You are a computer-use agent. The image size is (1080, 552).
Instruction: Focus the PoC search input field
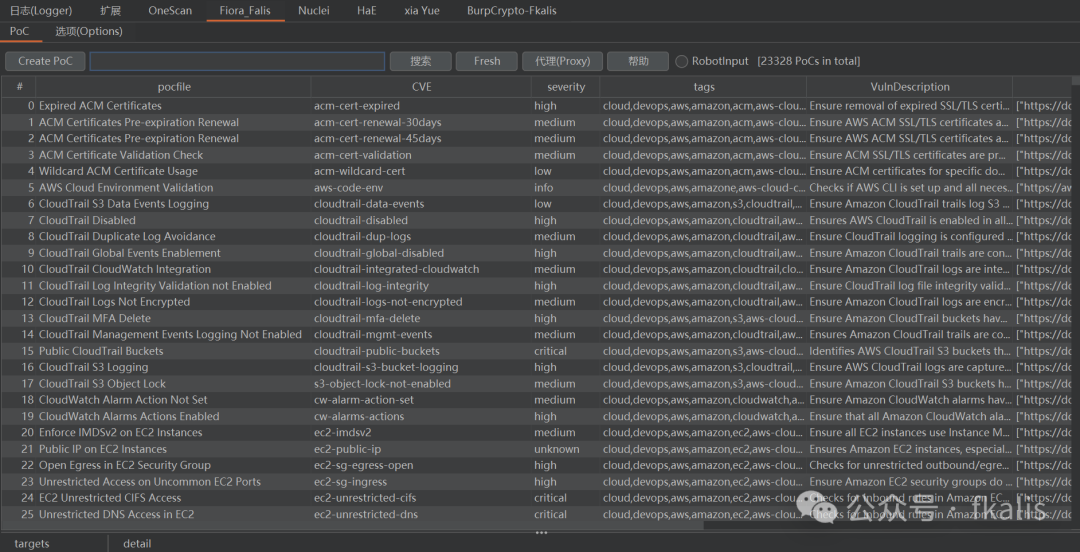237,61
